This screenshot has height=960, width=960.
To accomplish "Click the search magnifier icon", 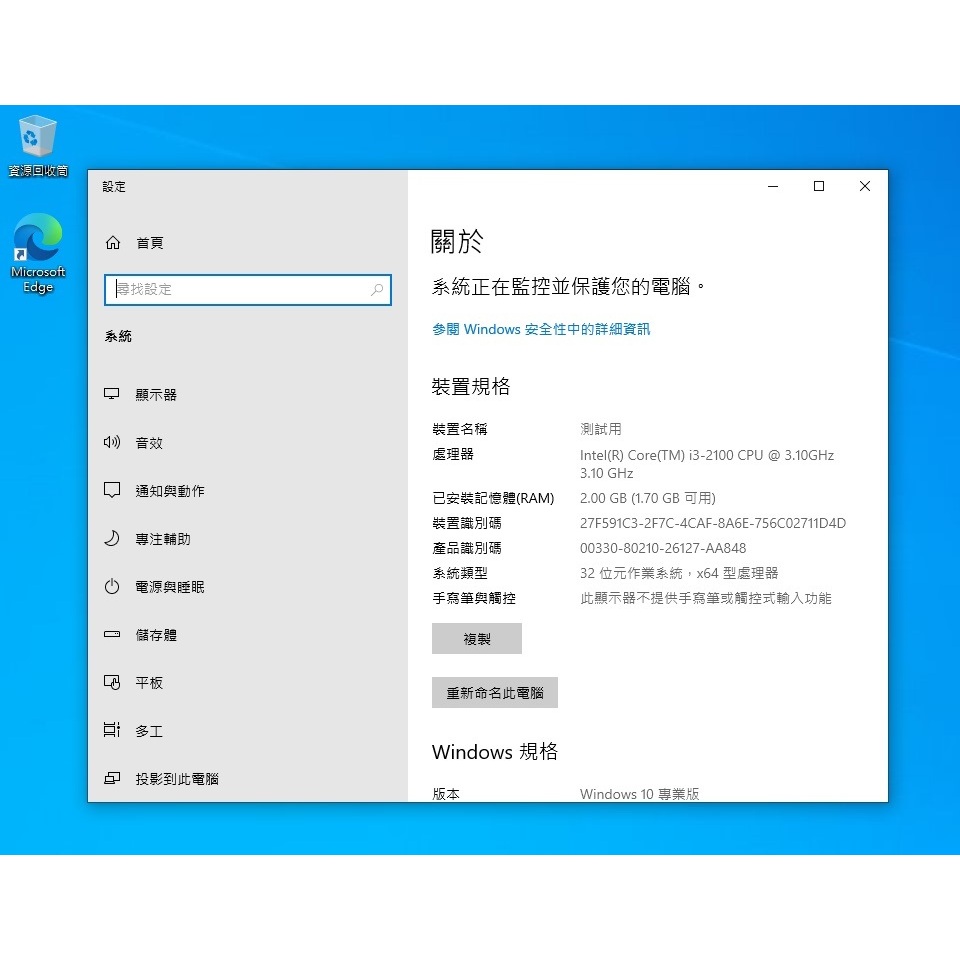I will click(377, 290).
